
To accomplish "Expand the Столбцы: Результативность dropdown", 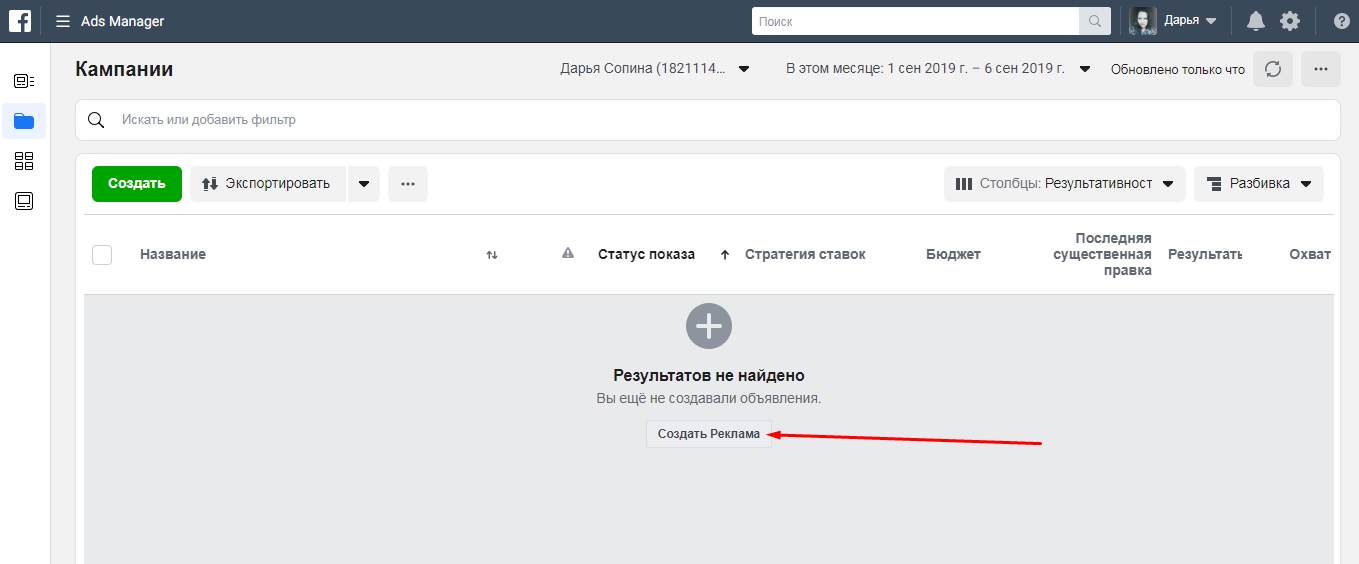I will [1064, 184].
